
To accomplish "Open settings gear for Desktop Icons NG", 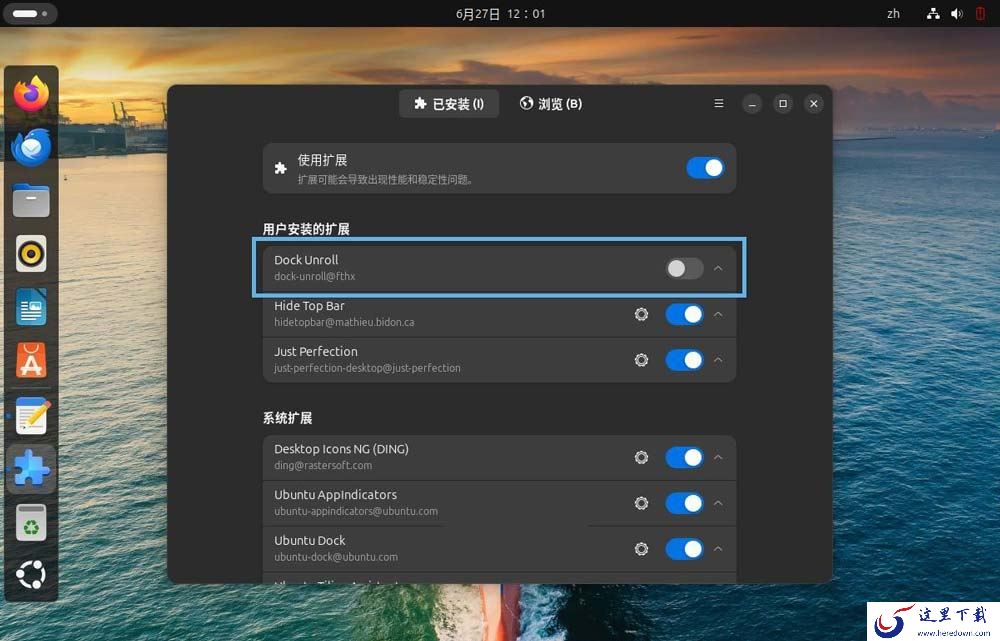I will tap(641, 457).
